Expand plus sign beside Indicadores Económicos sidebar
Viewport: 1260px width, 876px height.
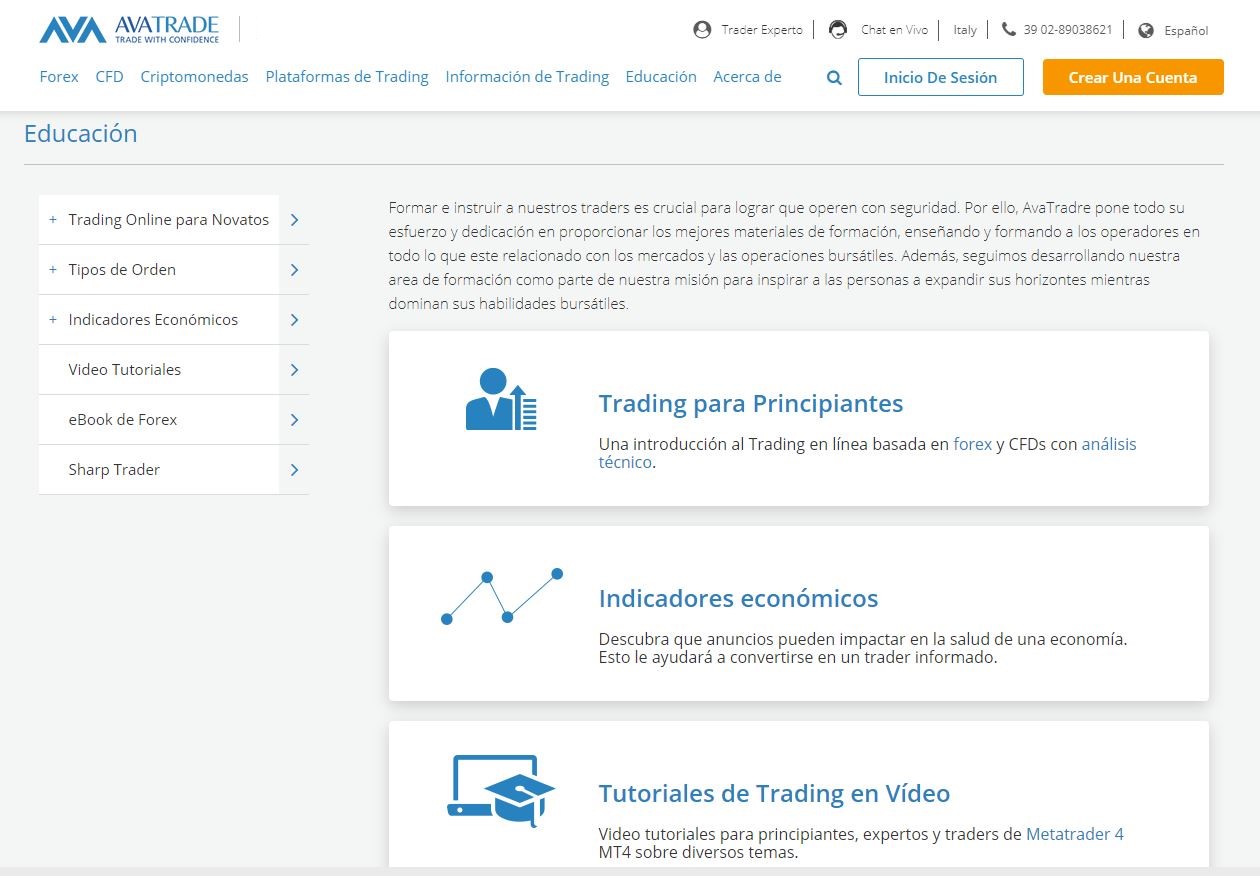pyautogui.click(x=53, y=320)
